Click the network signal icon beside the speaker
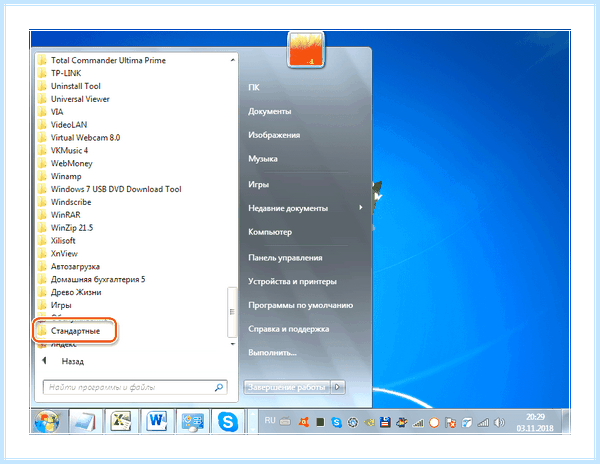Image resolution: width=600 pixels, height=464 pixels. (483, 423)
